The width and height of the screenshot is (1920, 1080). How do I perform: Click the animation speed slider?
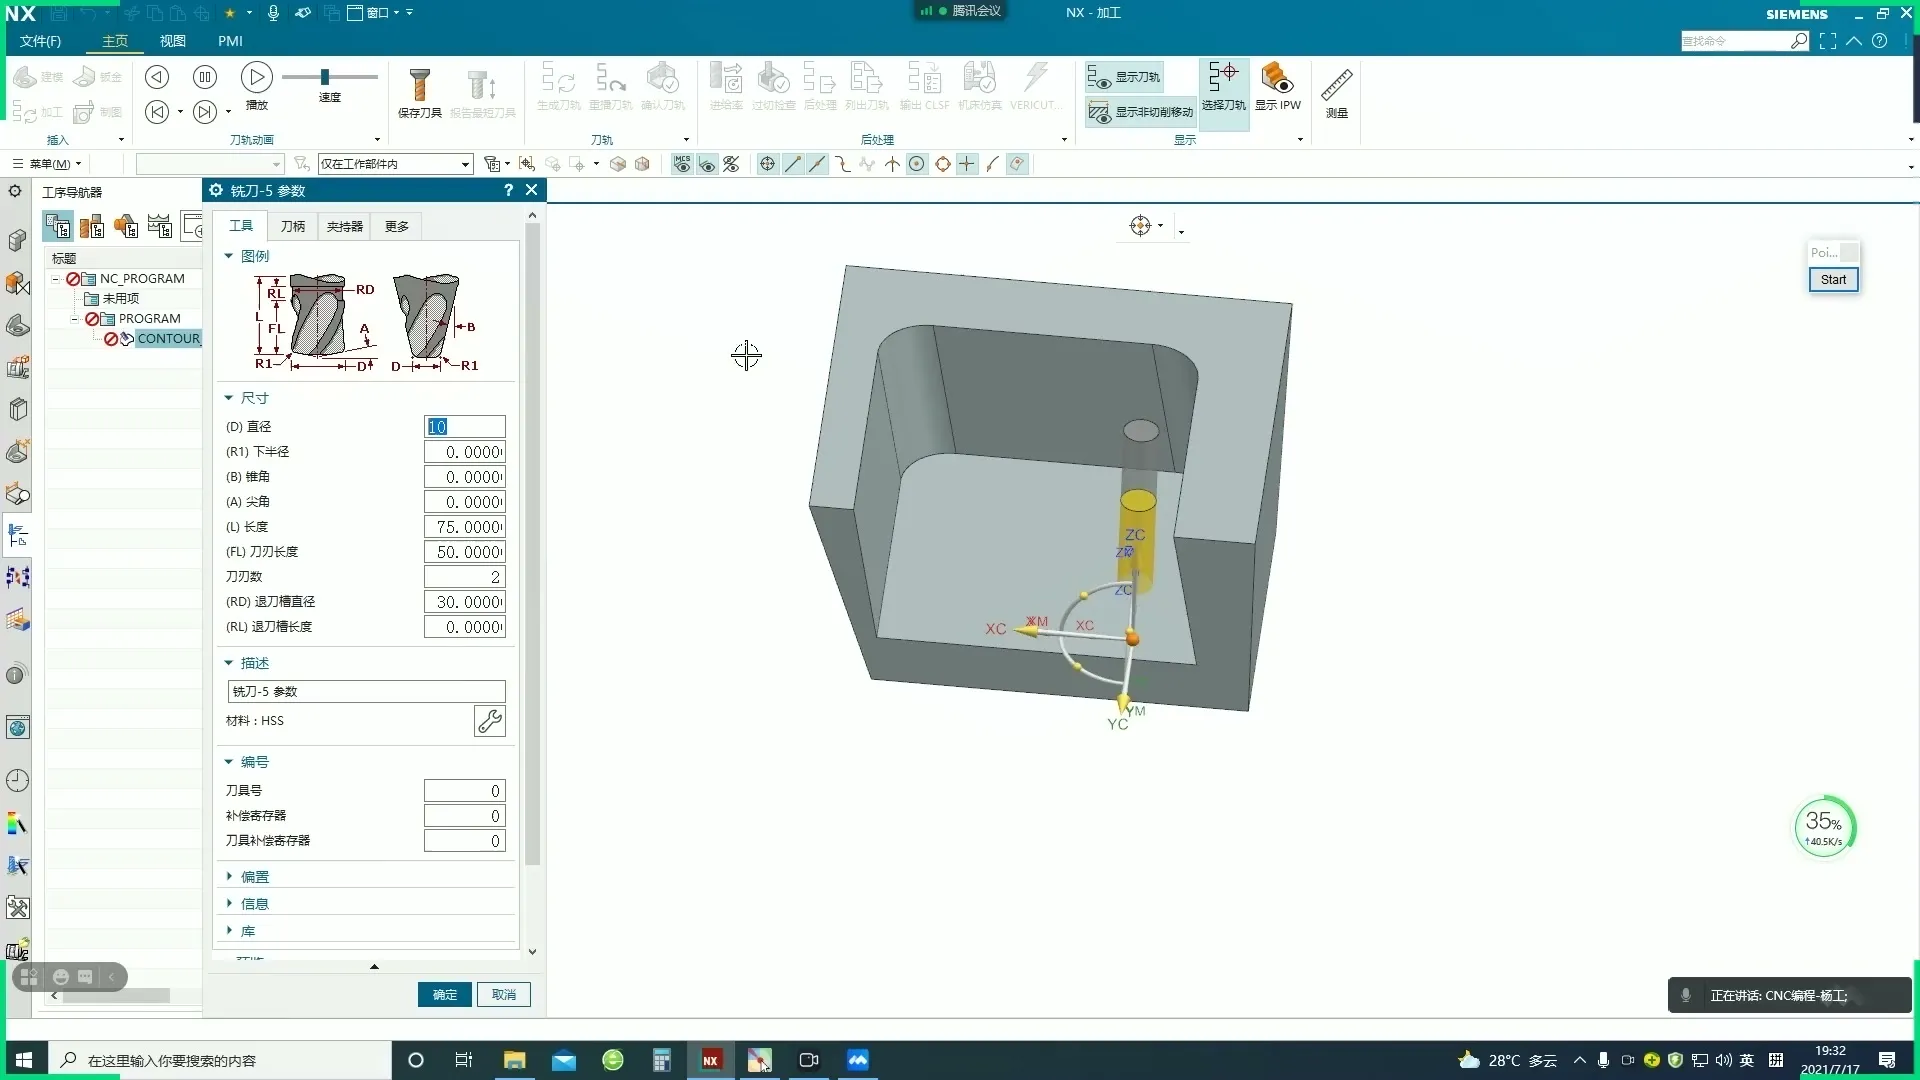325,77
